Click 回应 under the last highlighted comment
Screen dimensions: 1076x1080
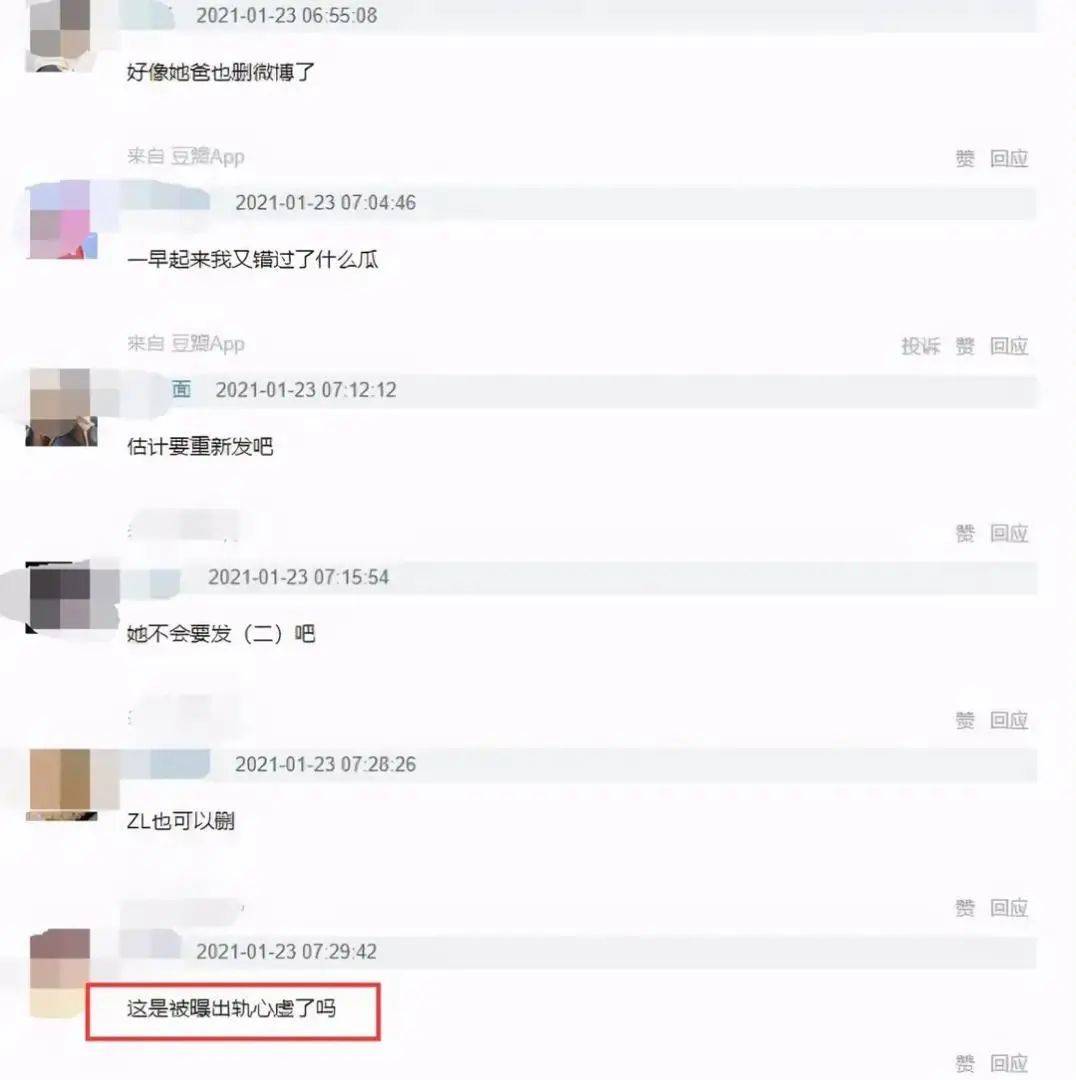(x=1008, y=1064)
